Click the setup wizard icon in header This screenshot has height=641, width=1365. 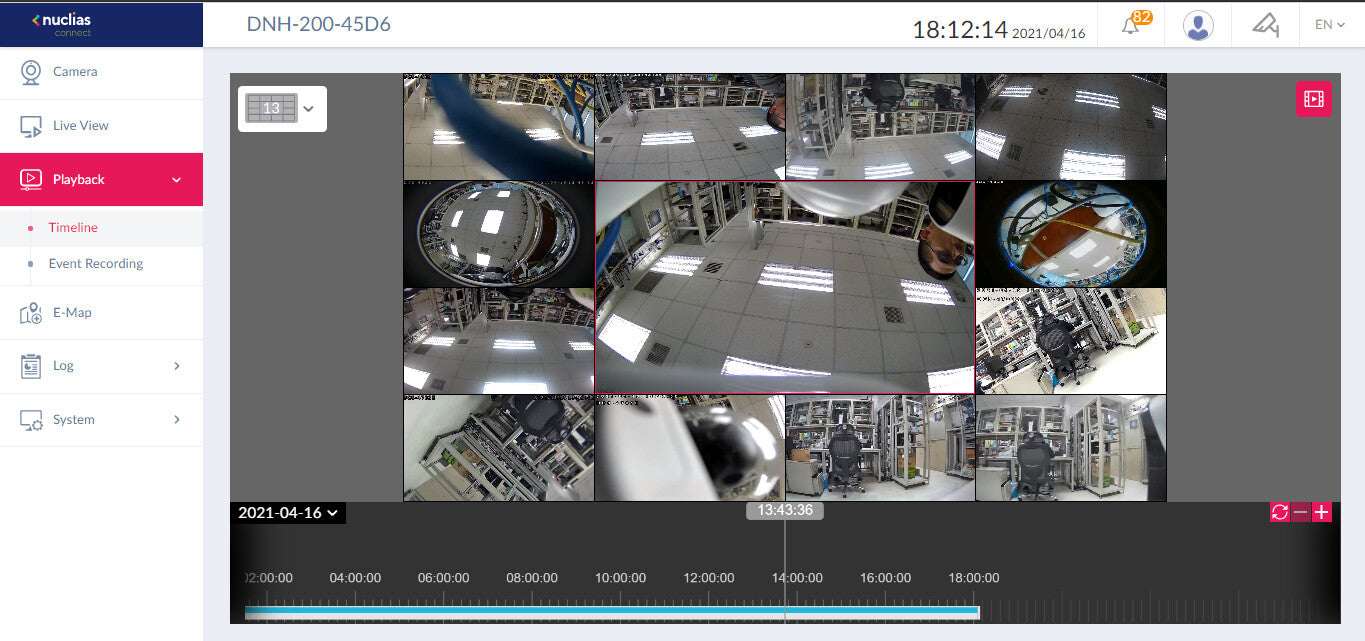(x=1265, y=25)
